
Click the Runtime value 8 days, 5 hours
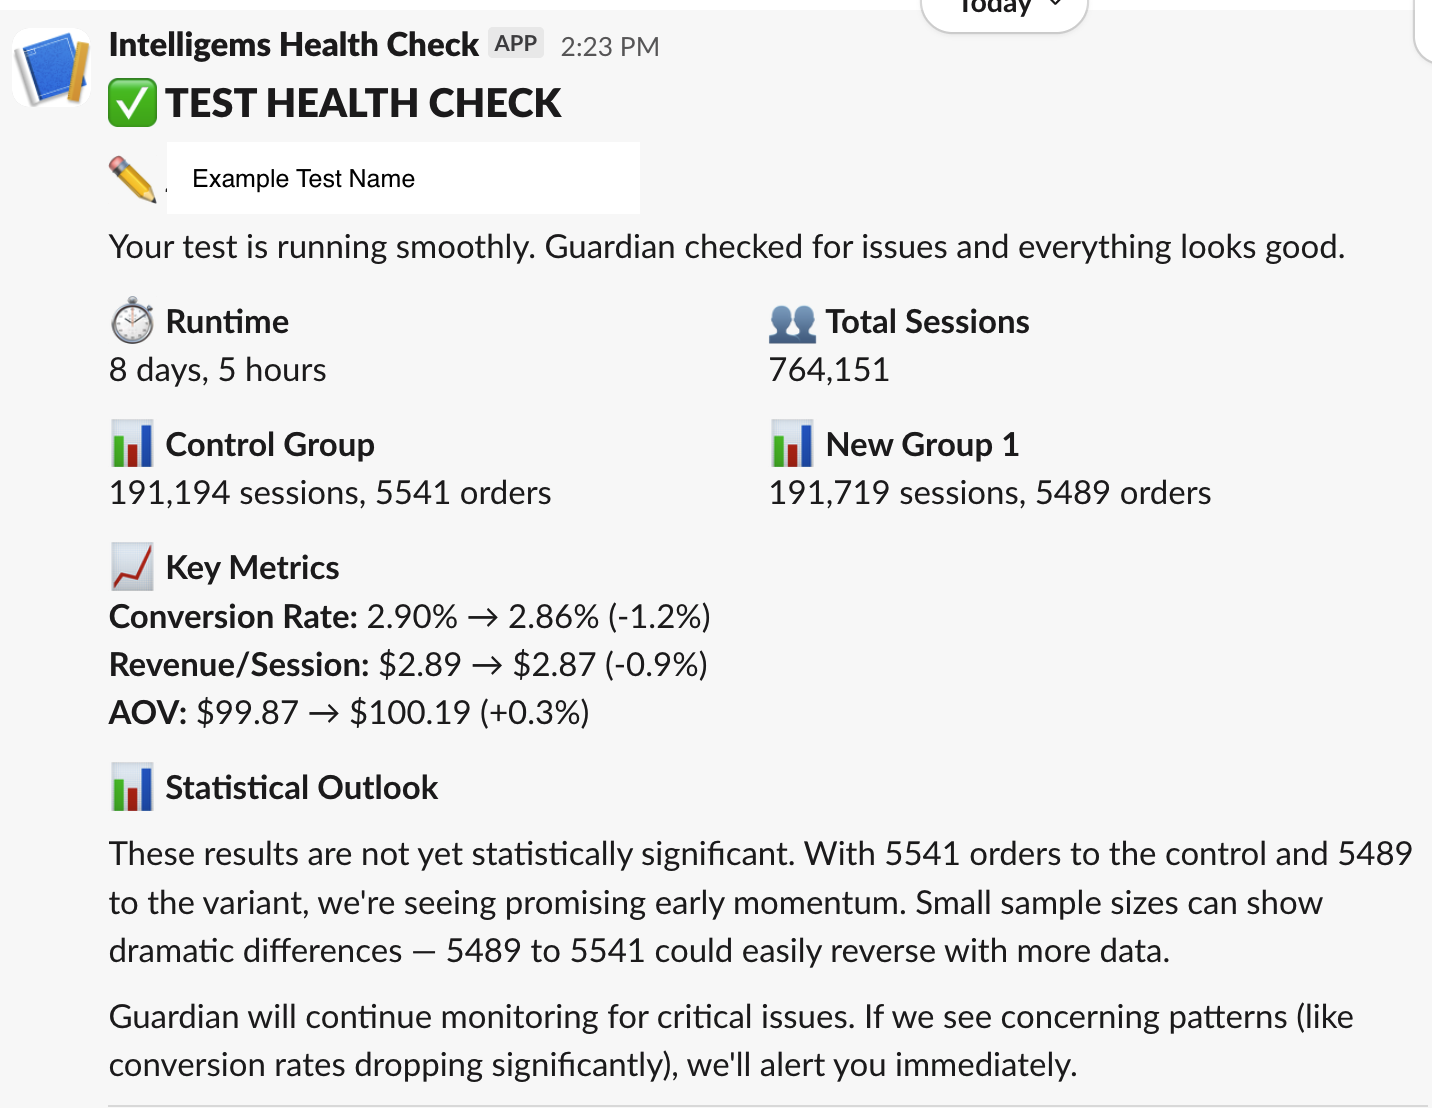(217, 370)
